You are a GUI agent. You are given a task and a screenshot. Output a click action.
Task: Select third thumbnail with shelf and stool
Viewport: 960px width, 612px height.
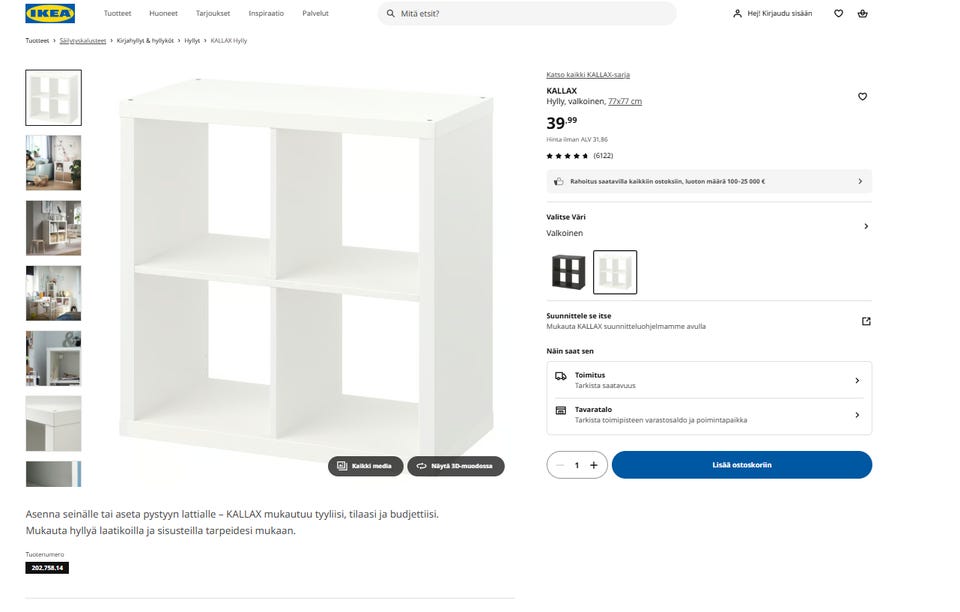pos(53,228)
